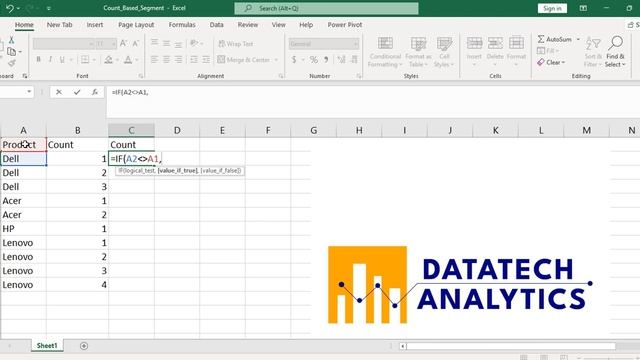Toggle Bold formatting
The width and height of the screenshot is (640, 360).
click(x=38, y=60)
